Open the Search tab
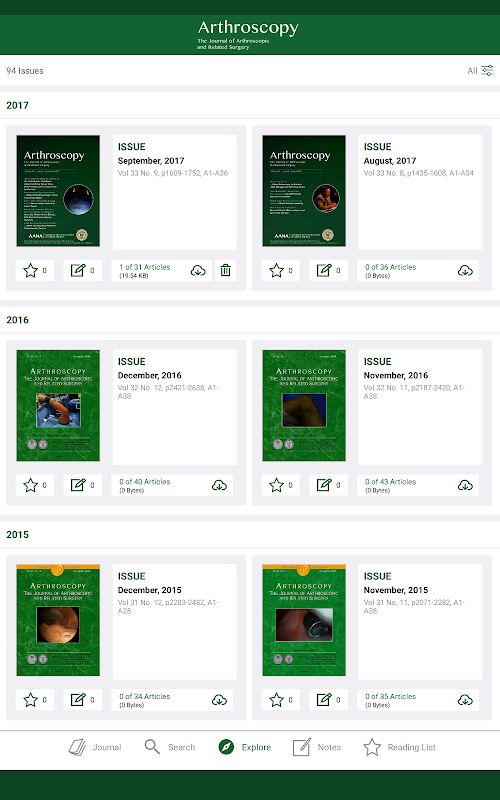Screen dimensions: 500x800 tap(169, 747)
